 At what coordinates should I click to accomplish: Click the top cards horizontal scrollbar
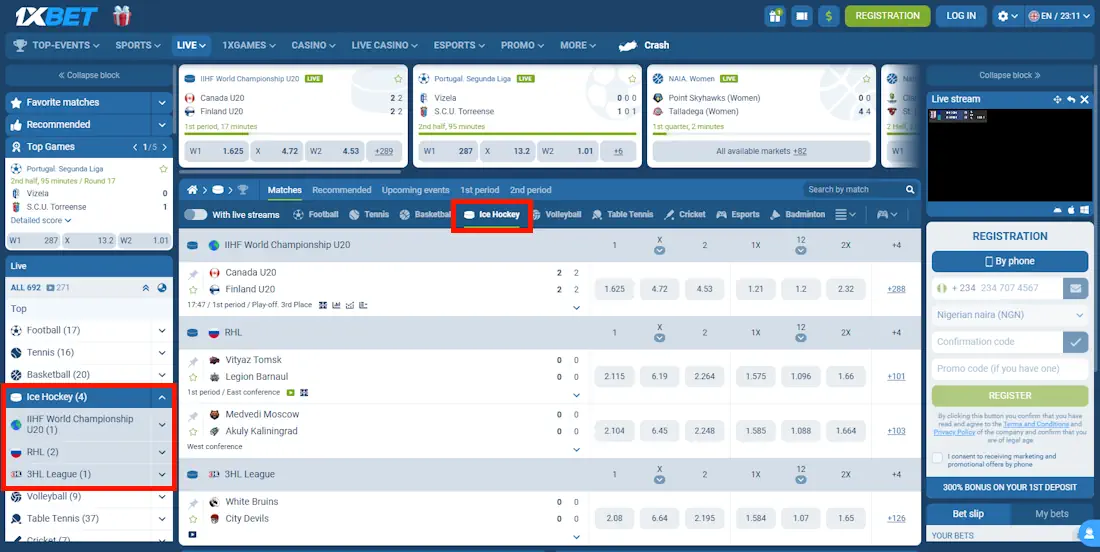tap(290, 172)
